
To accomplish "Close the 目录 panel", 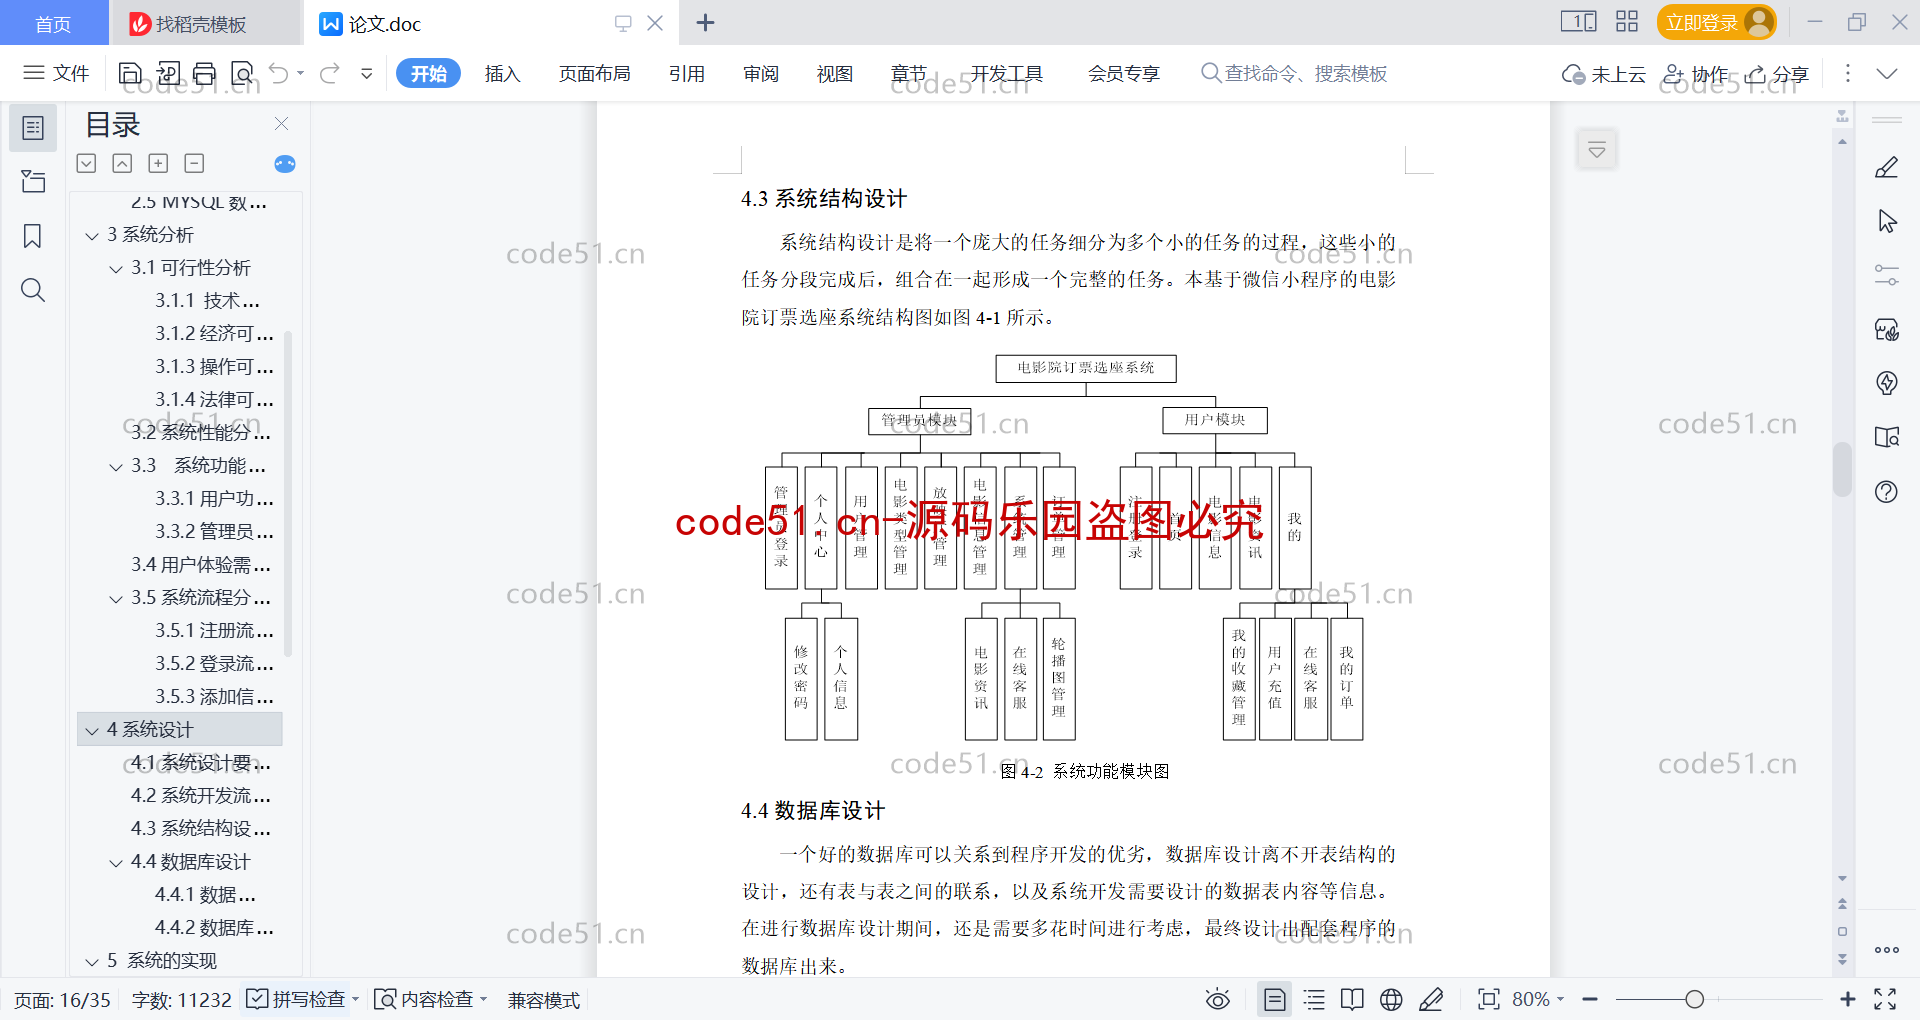I will click(x=281, y=124).
